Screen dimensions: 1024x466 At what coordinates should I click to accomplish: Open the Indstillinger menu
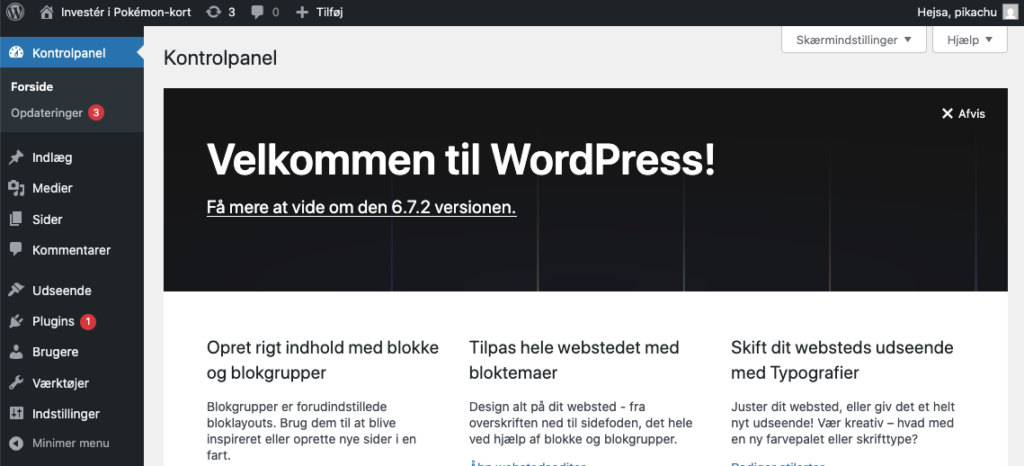pyautogui.click(x=72, y=414)
